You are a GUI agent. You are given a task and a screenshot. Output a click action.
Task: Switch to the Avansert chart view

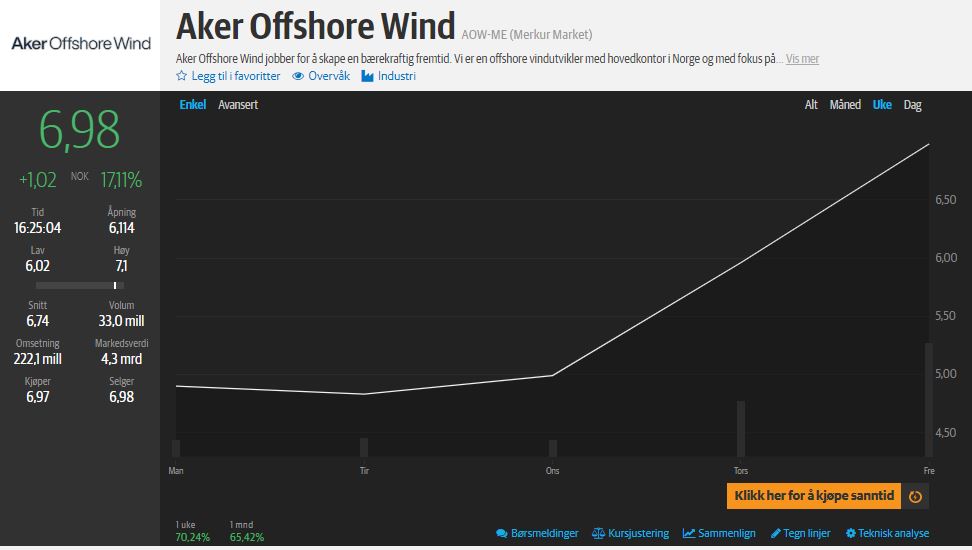pyautogui.click(x=238, y=105)
